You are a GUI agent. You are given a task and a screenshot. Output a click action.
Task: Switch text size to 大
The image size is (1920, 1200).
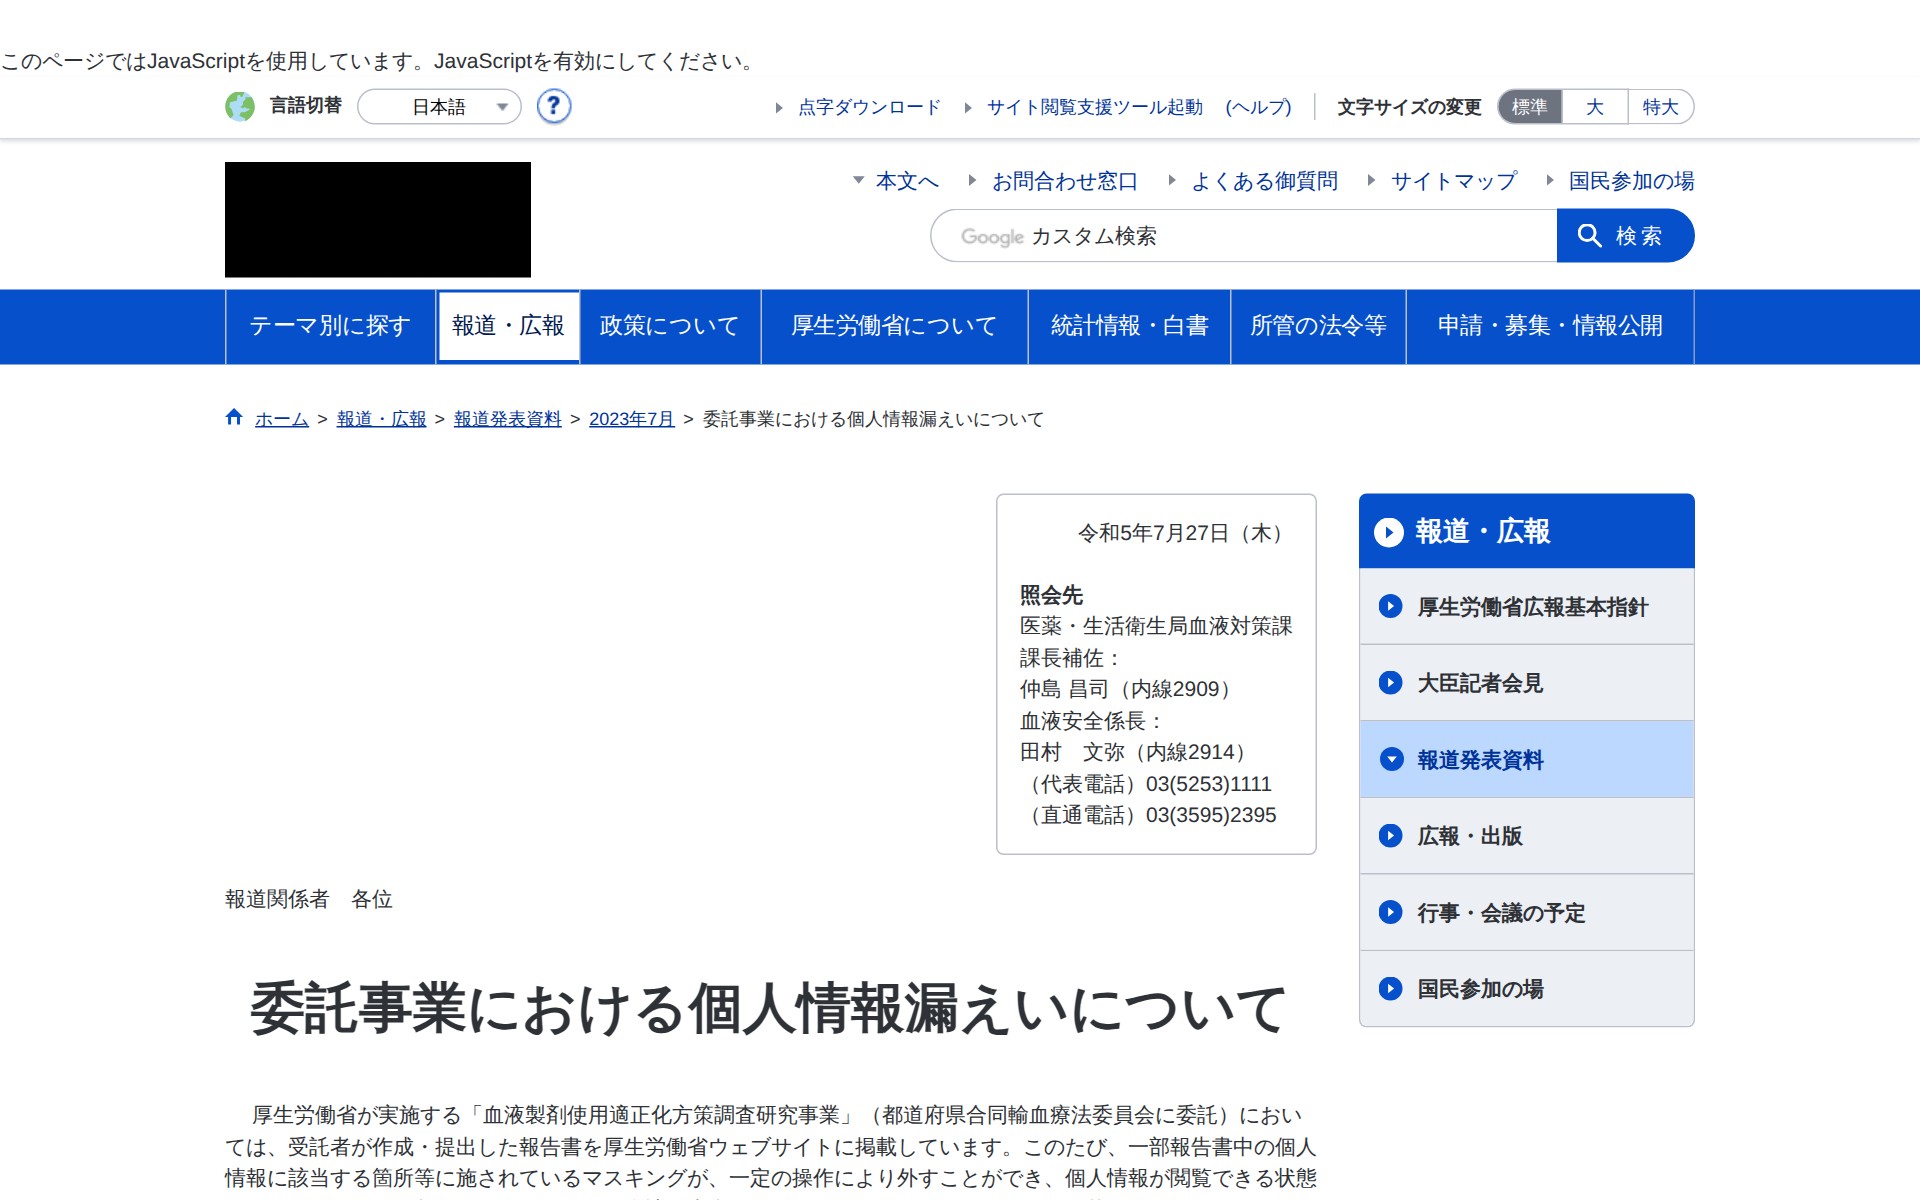pos(1593,106)
